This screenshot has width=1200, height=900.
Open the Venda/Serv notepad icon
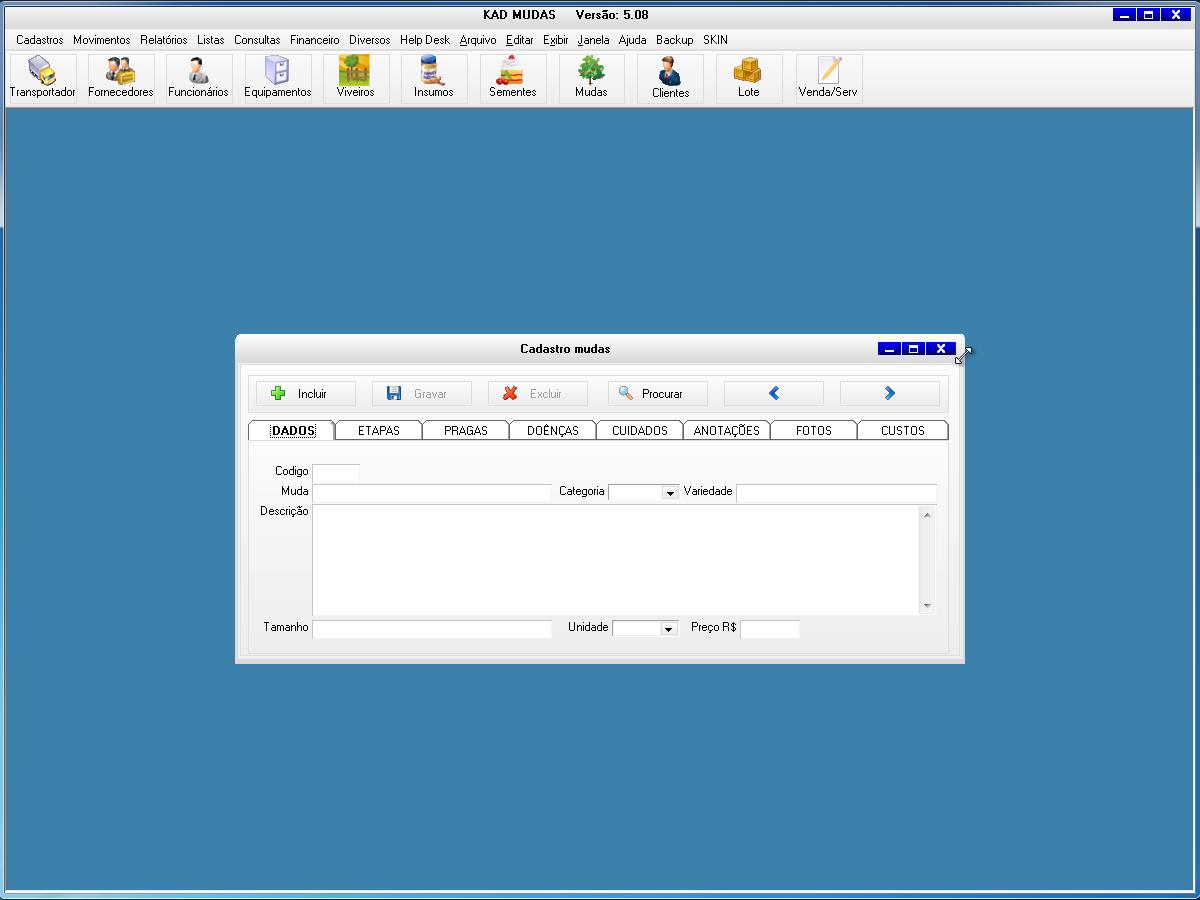pyautogui.click(x=829, y=78)
